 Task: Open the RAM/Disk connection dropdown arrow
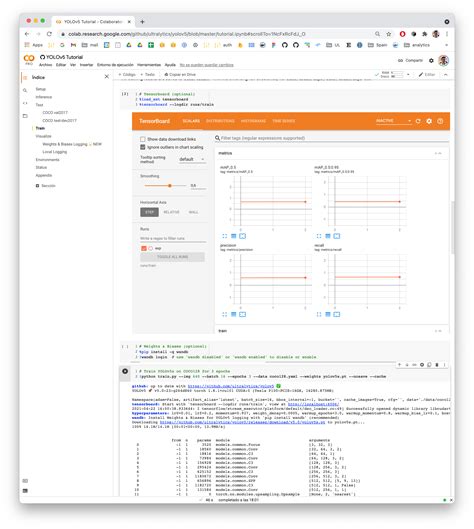point(409,74)
